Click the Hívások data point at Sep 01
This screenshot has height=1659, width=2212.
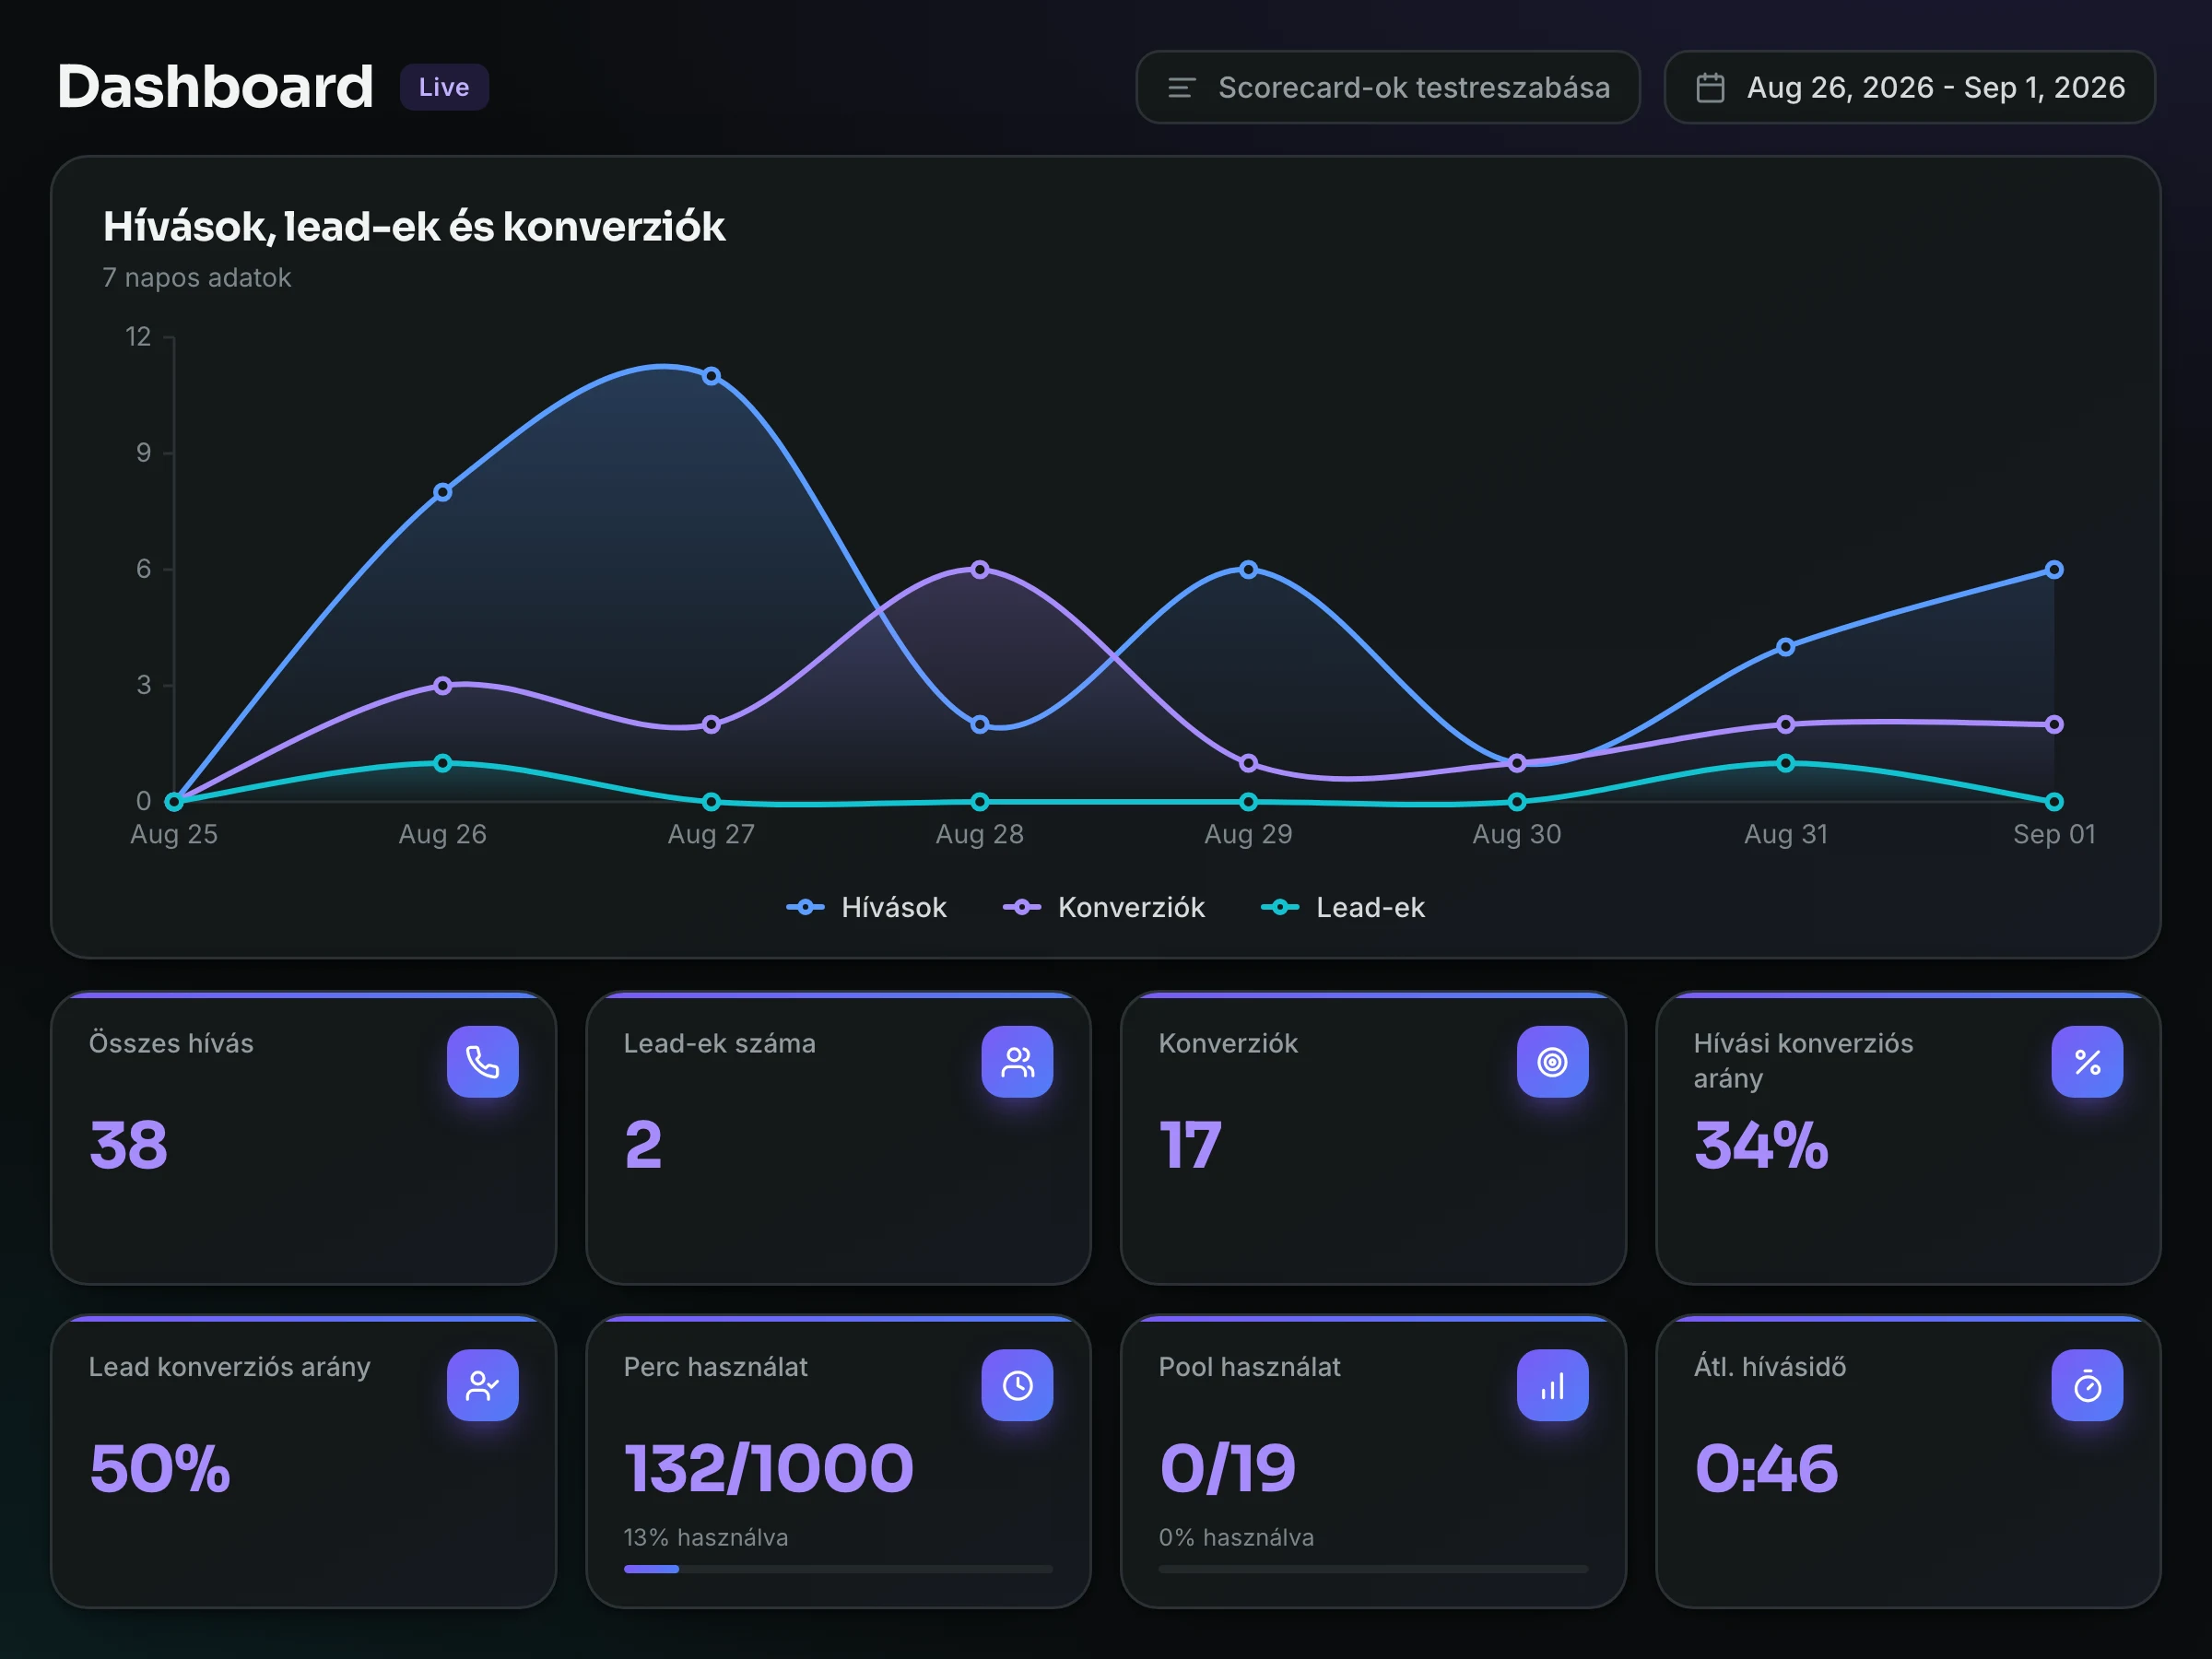point(2054,569)
